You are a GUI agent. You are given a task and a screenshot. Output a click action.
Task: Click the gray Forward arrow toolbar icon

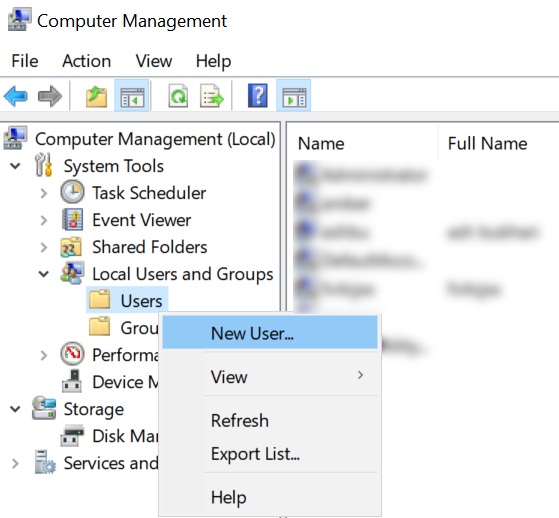coord(50,96)
